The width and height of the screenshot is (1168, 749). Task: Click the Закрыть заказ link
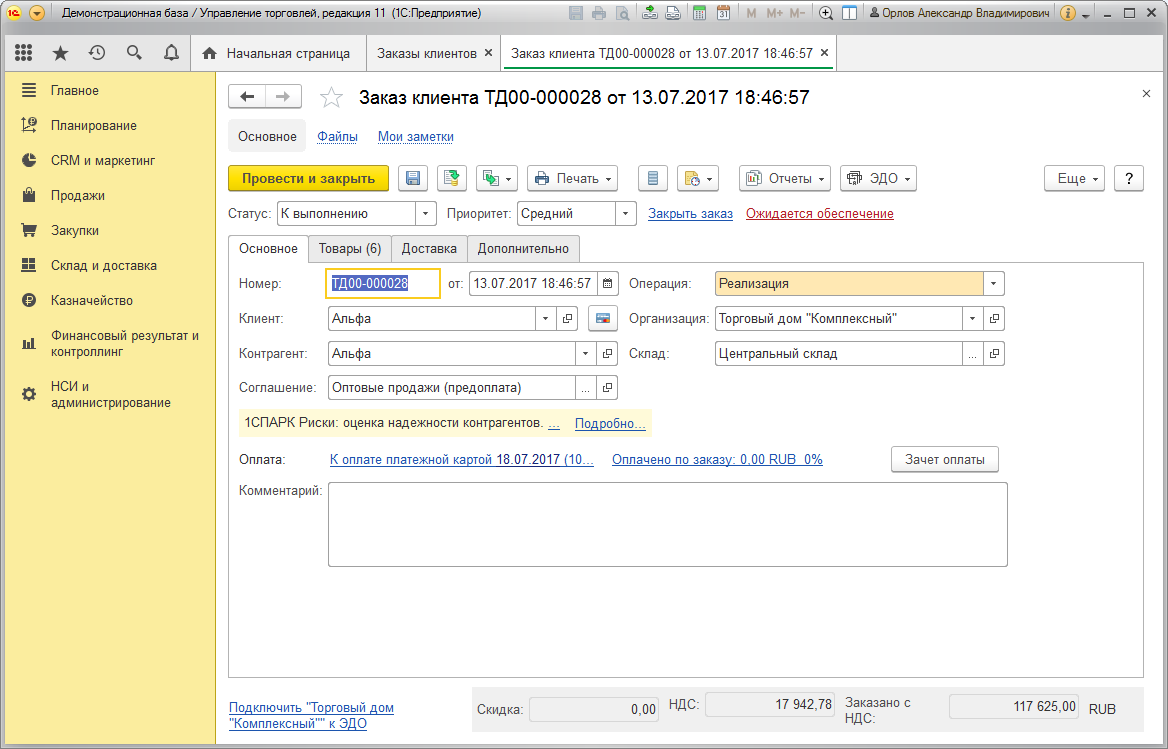point(691,214)
